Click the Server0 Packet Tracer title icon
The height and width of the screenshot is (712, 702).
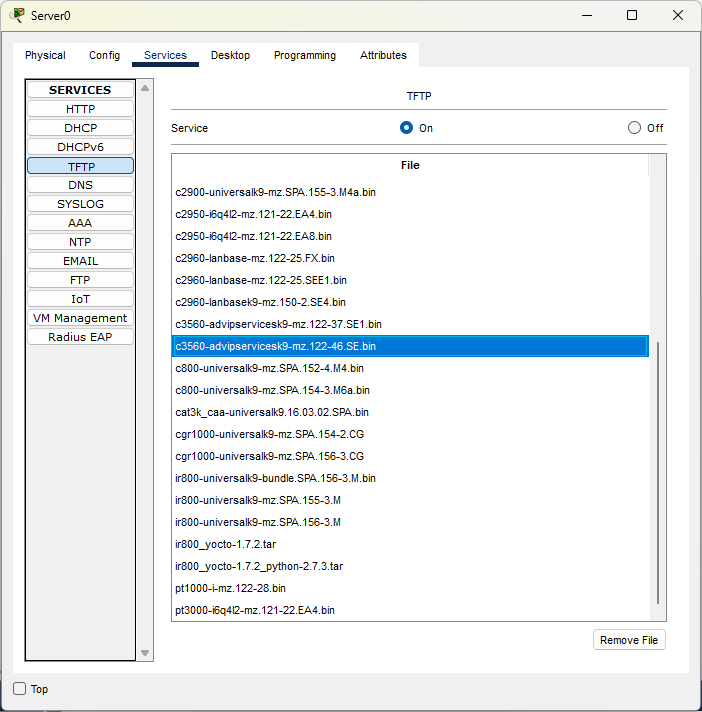click(x=17, y=15)
